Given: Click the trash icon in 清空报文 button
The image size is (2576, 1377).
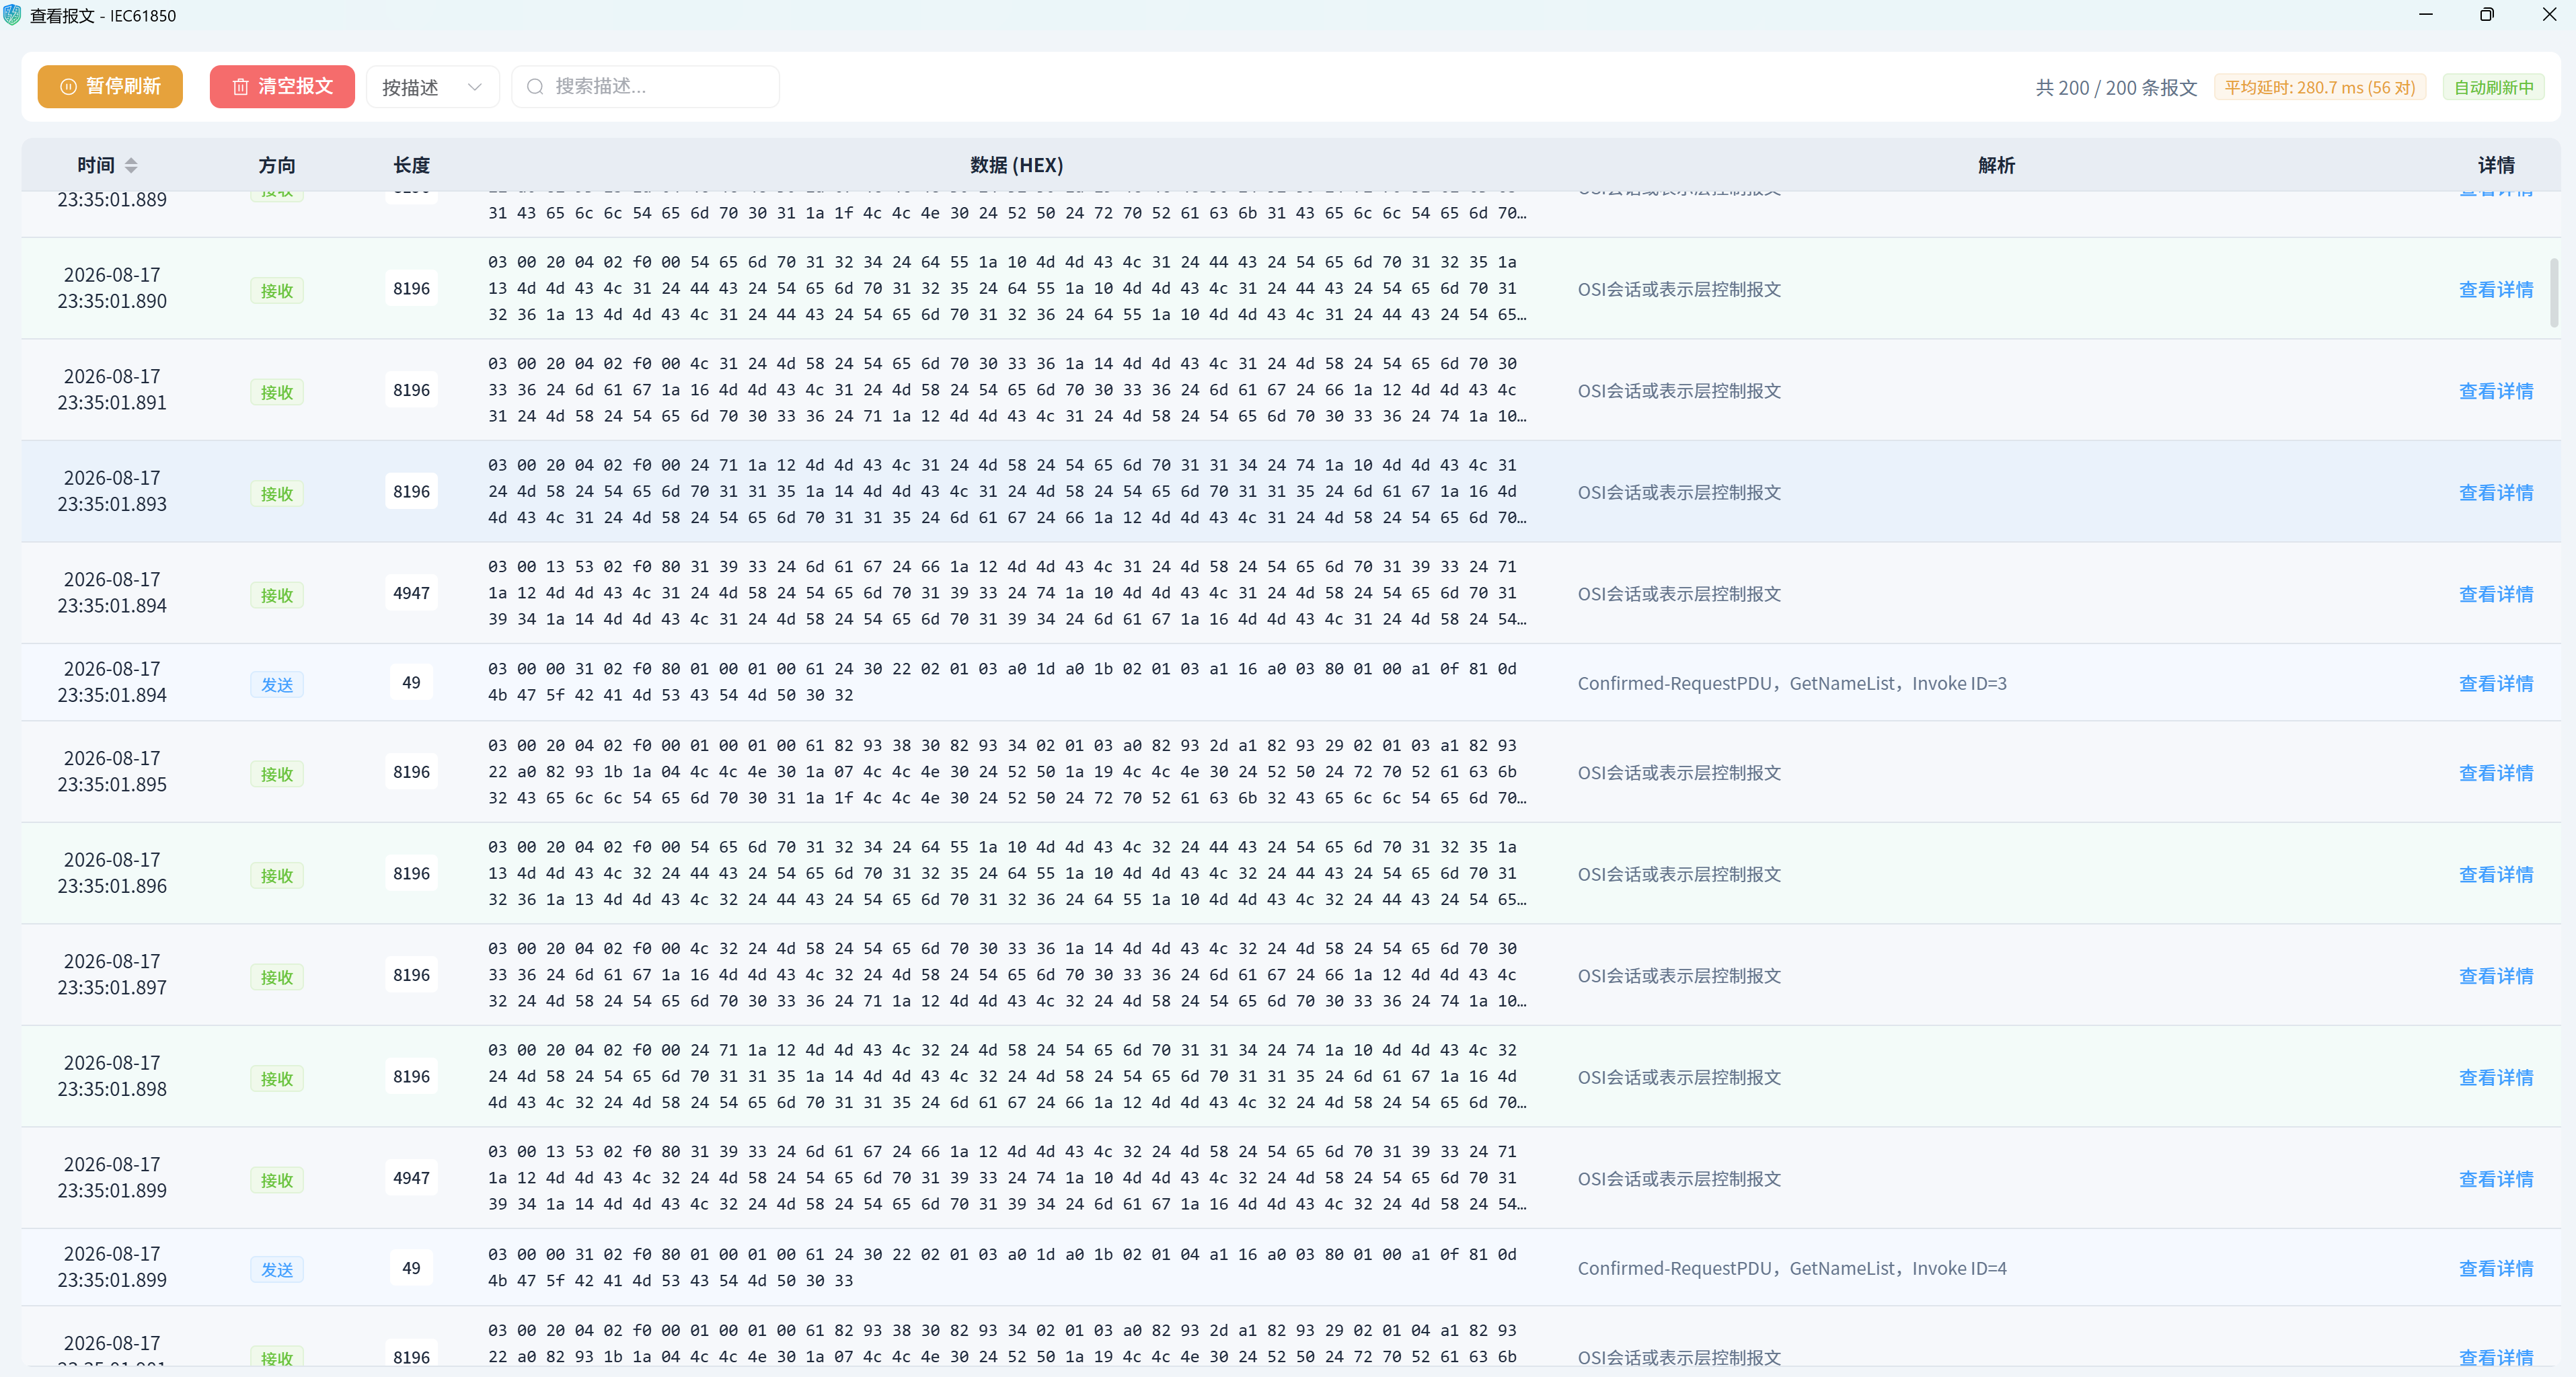Looking at the screenshot, I should [x=240, y=87].
